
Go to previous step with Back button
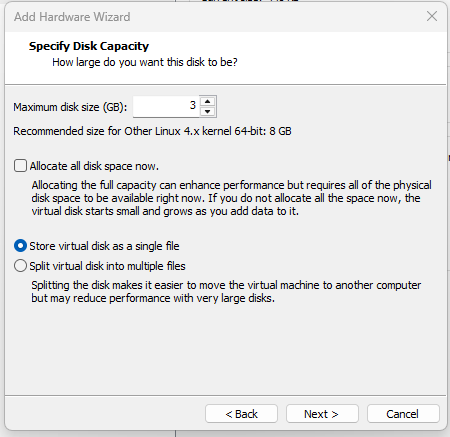(x=241, y=414)
